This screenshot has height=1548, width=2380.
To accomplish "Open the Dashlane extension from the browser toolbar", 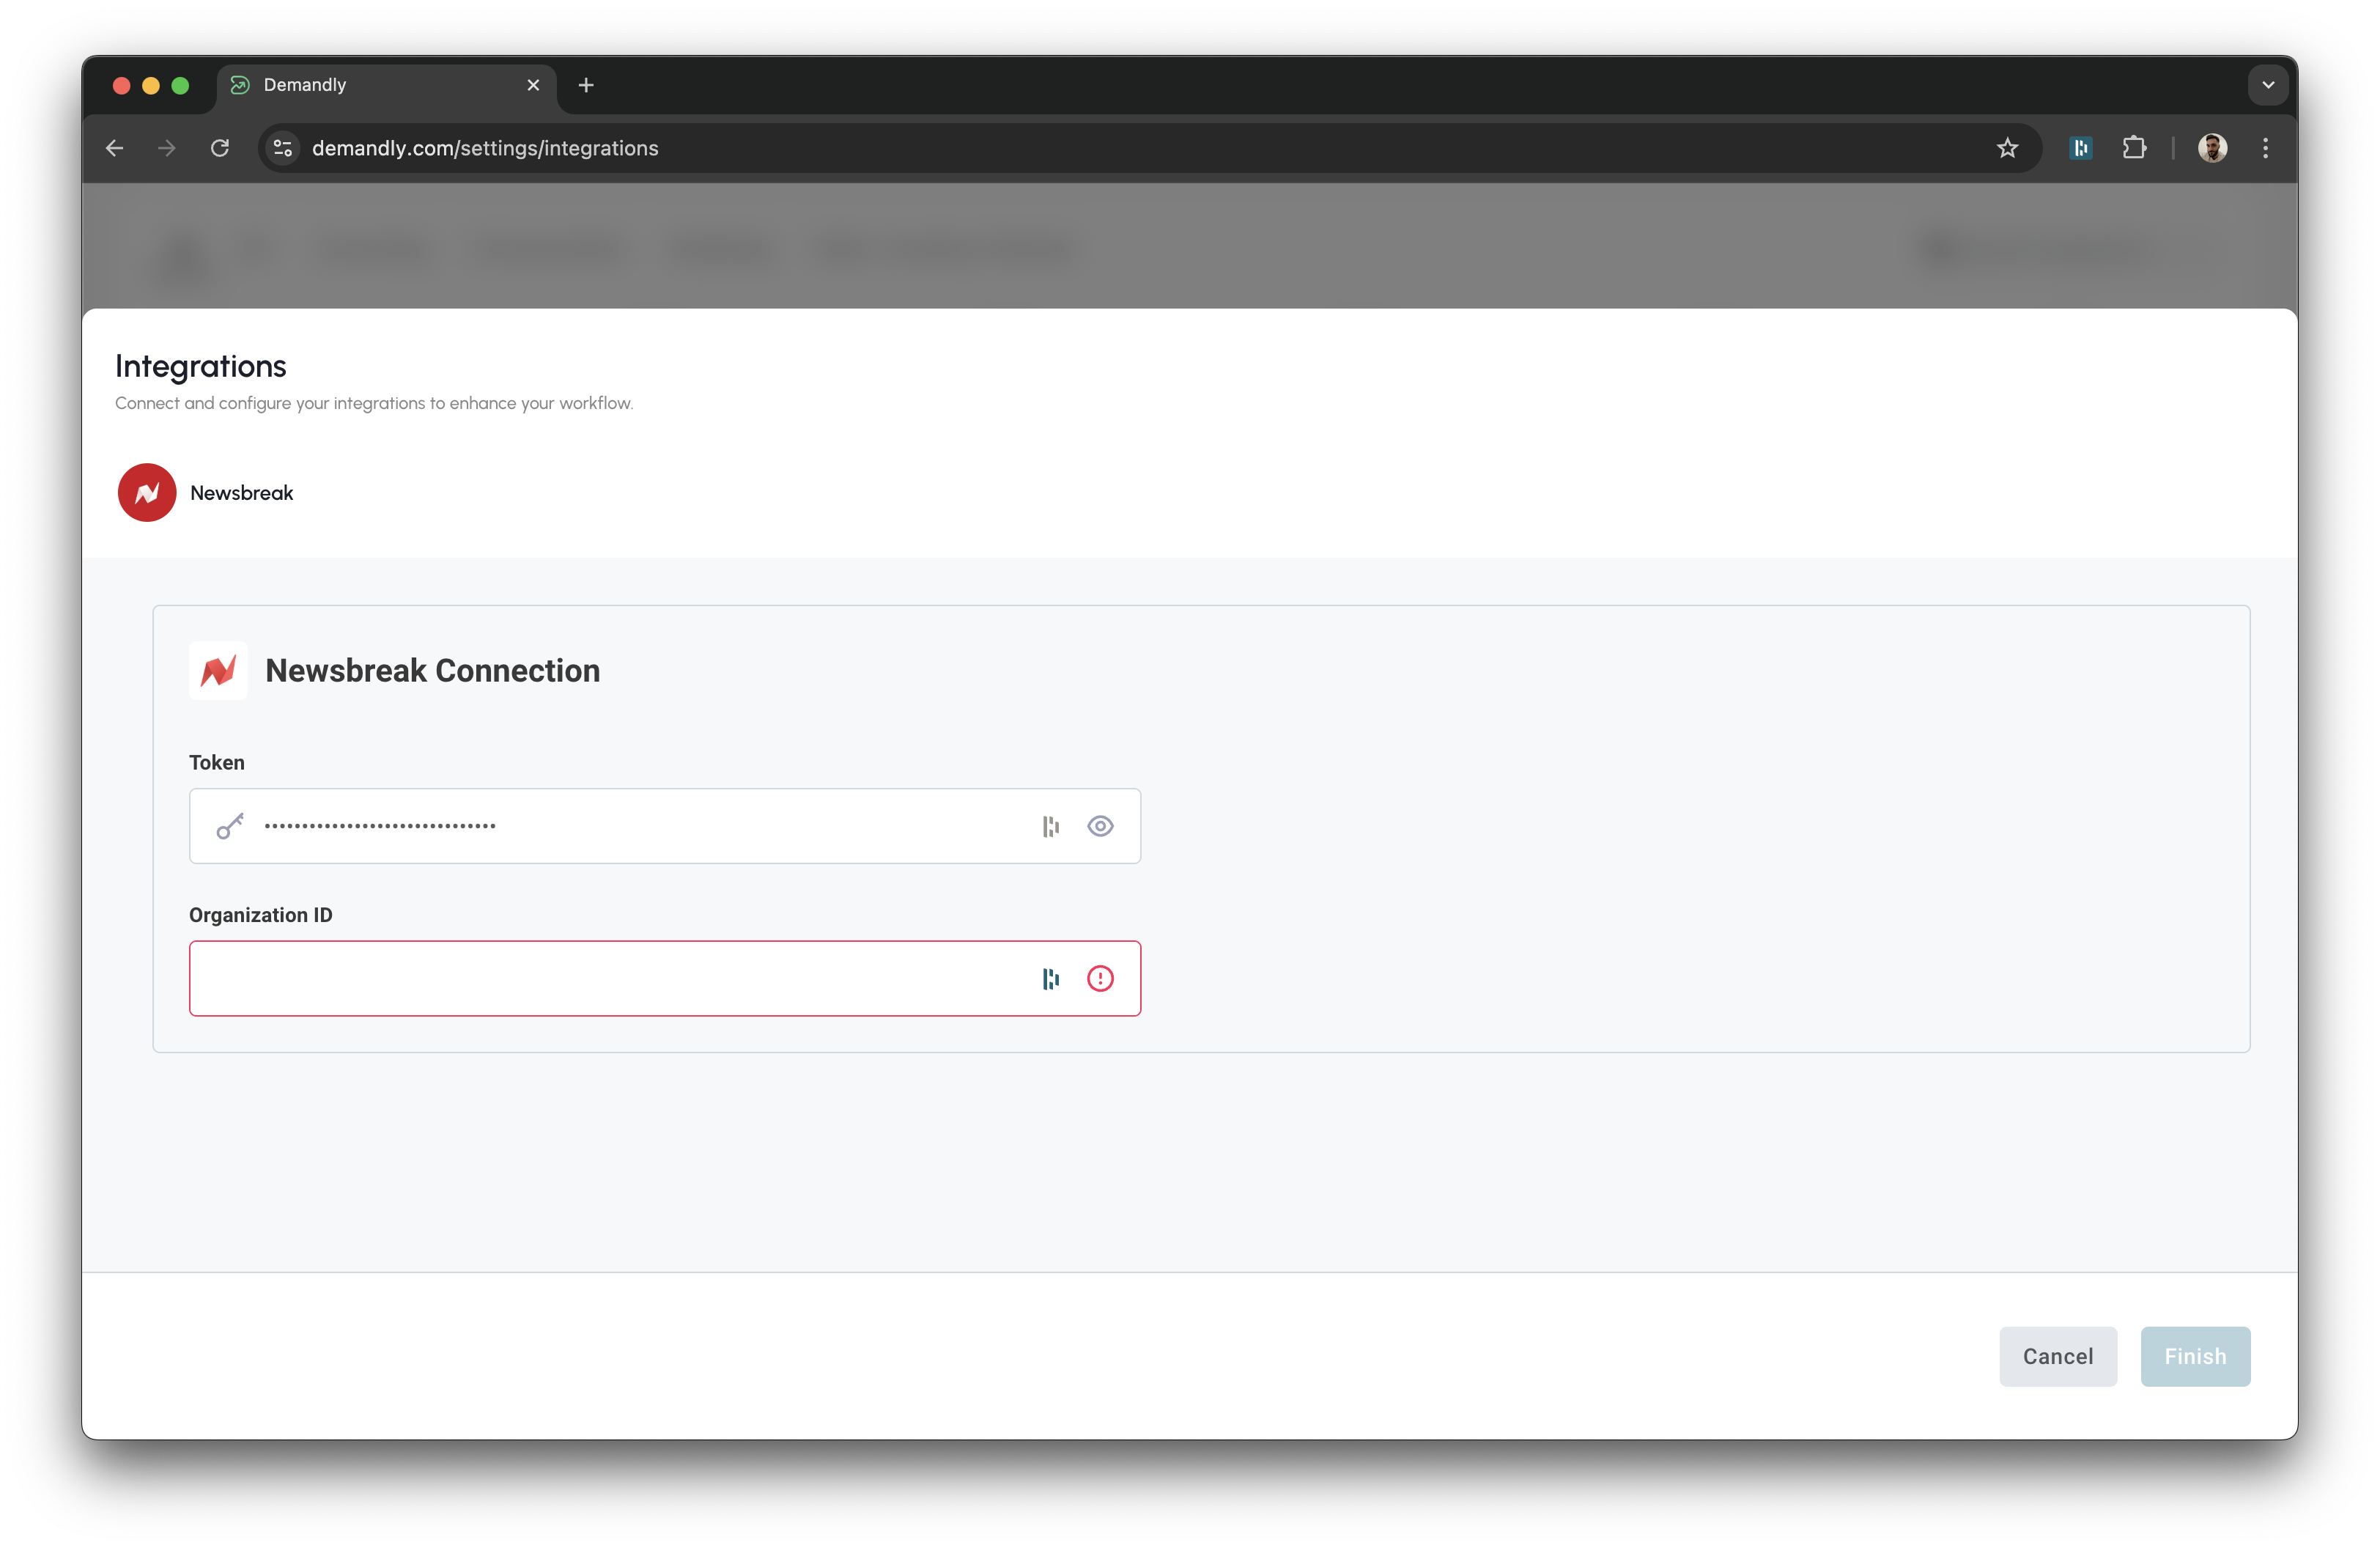I will click(2081, 147).
